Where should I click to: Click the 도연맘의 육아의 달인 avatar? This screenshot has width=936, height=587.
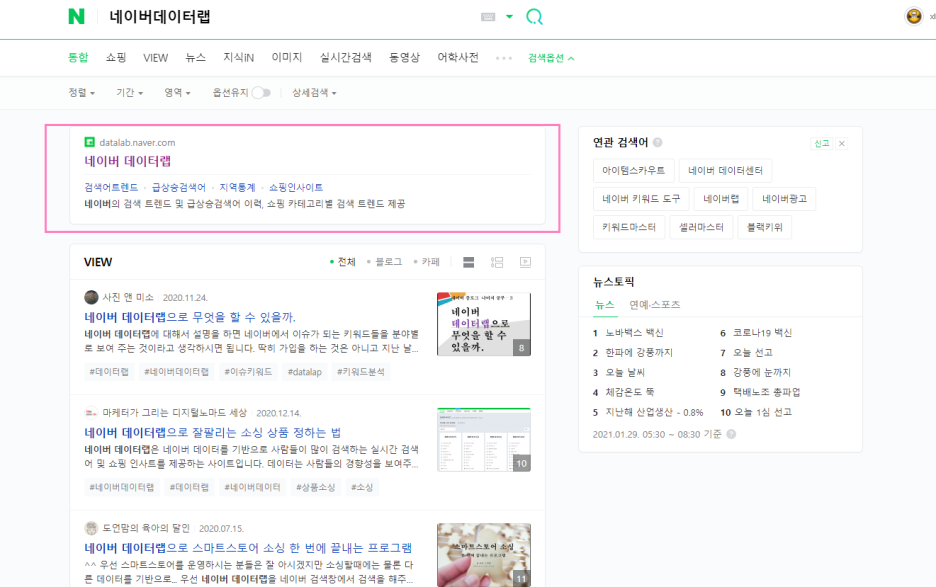click(x=91, y=528)
